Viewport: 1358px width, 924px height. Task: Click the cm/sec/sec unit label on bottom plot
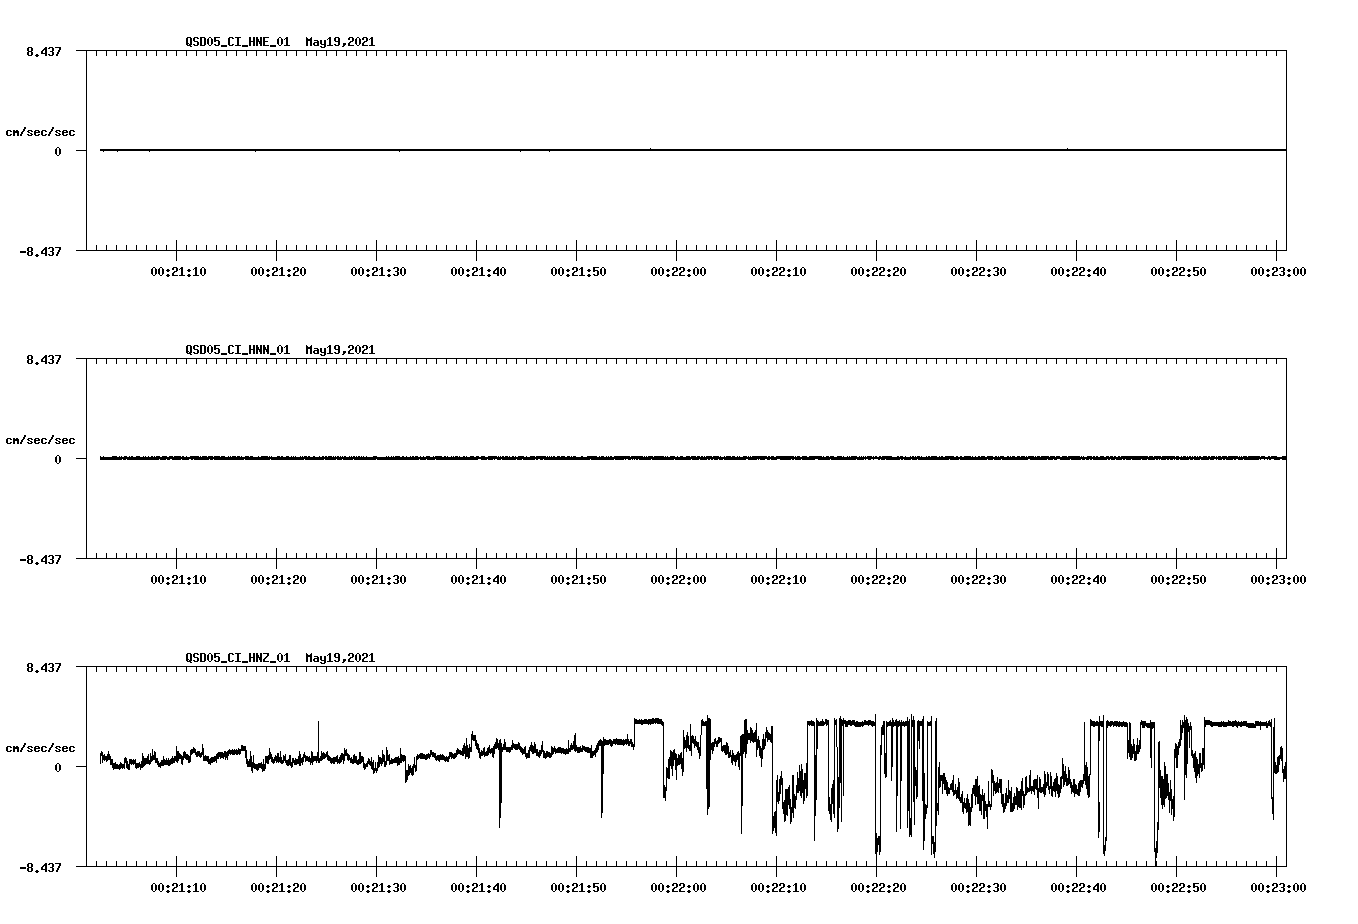42,747
